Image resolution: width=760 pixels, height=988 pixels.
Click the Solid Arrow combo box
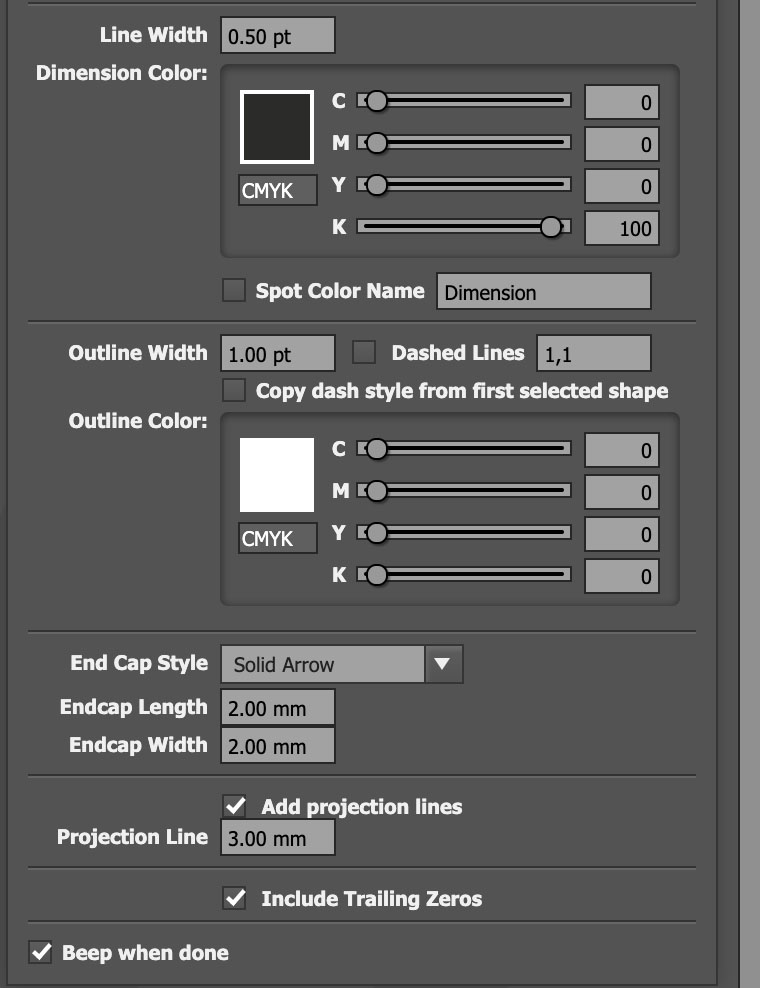tap(323, 664)
